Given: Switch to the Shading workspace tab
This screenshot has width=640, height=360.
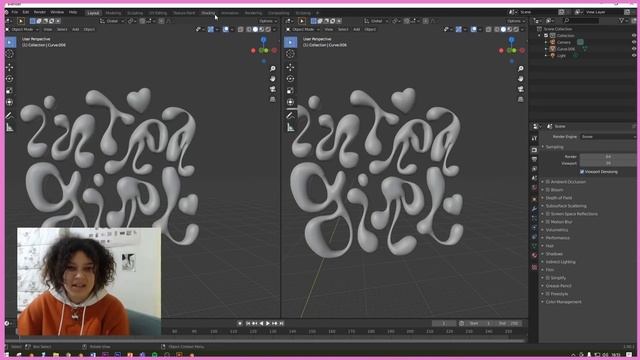Looking at the screenshot, I should coord(208,13).
